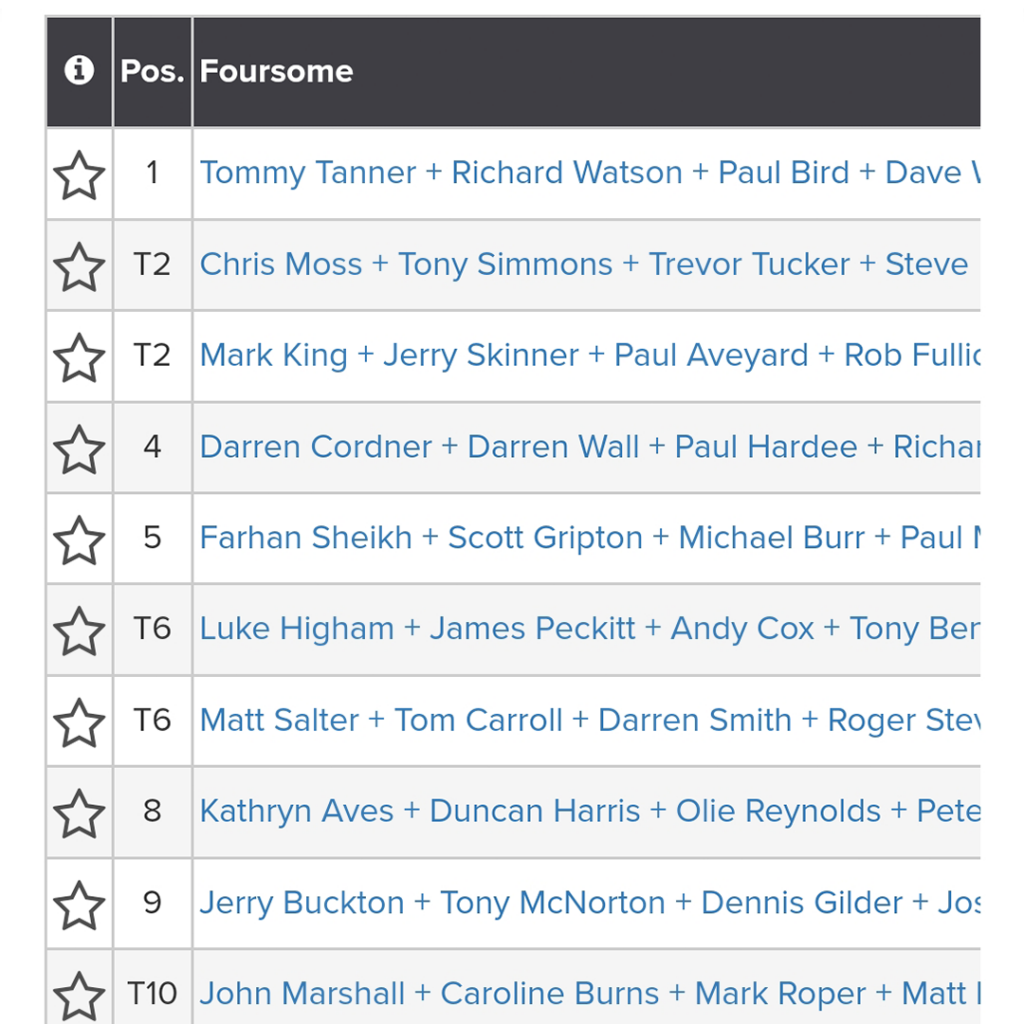1024x1024 pixels.
Task: Click the Foursome column header
Action: point(276,71)
